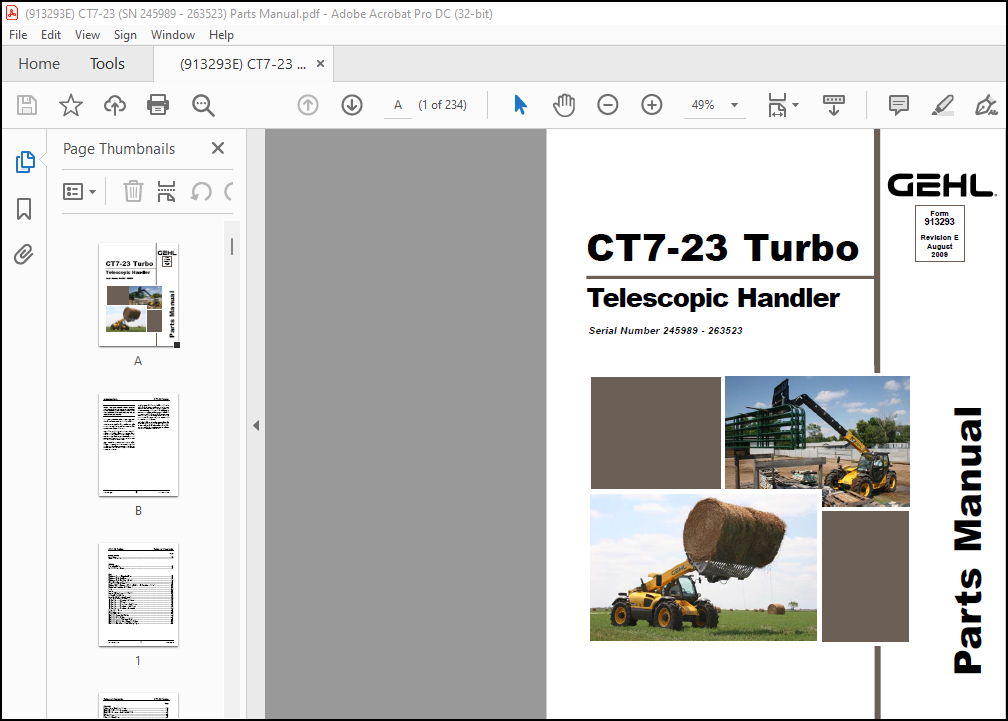
Task: Open the View menu
Action: coord(87,35)
